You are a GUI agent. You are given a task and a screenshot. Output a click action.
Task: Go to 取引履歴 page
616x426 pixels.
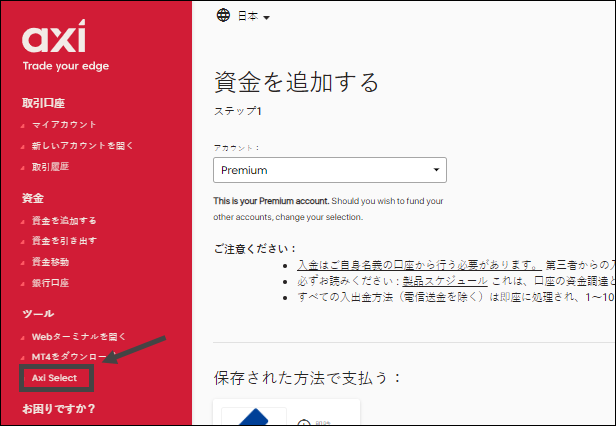point(50,167)
